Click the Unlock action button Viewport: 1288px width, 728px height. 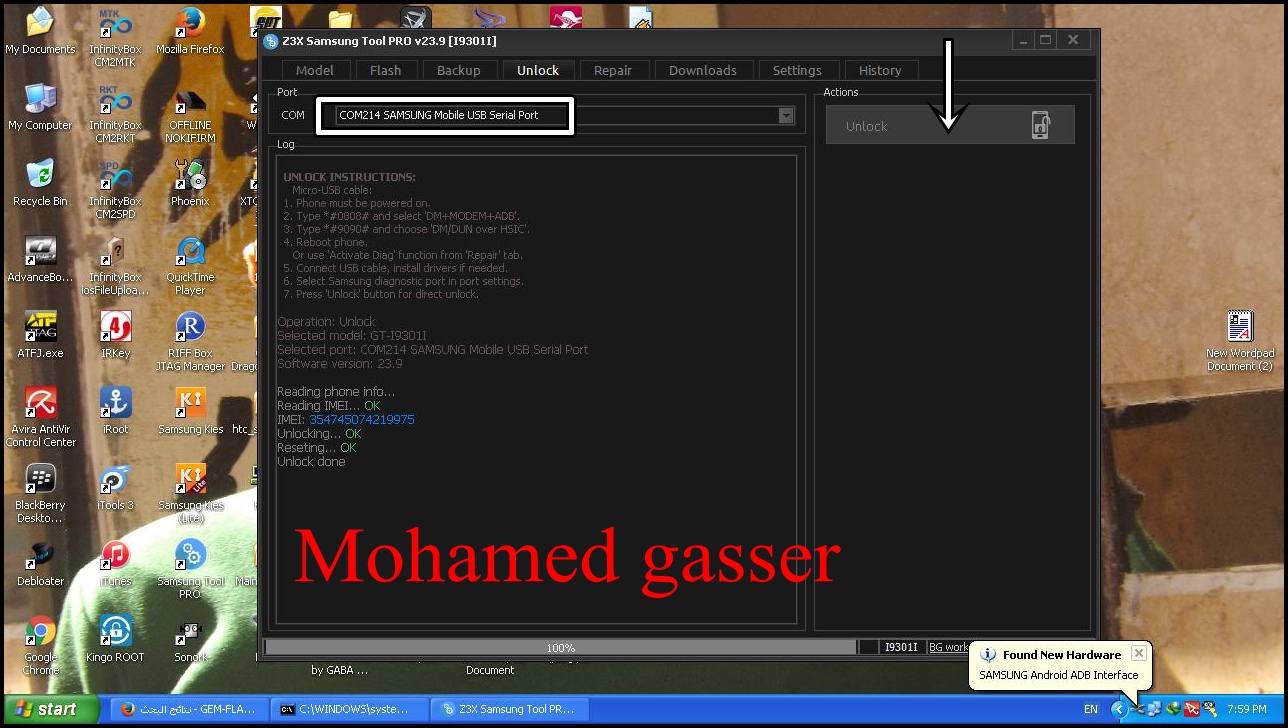(x=950, y=125)
